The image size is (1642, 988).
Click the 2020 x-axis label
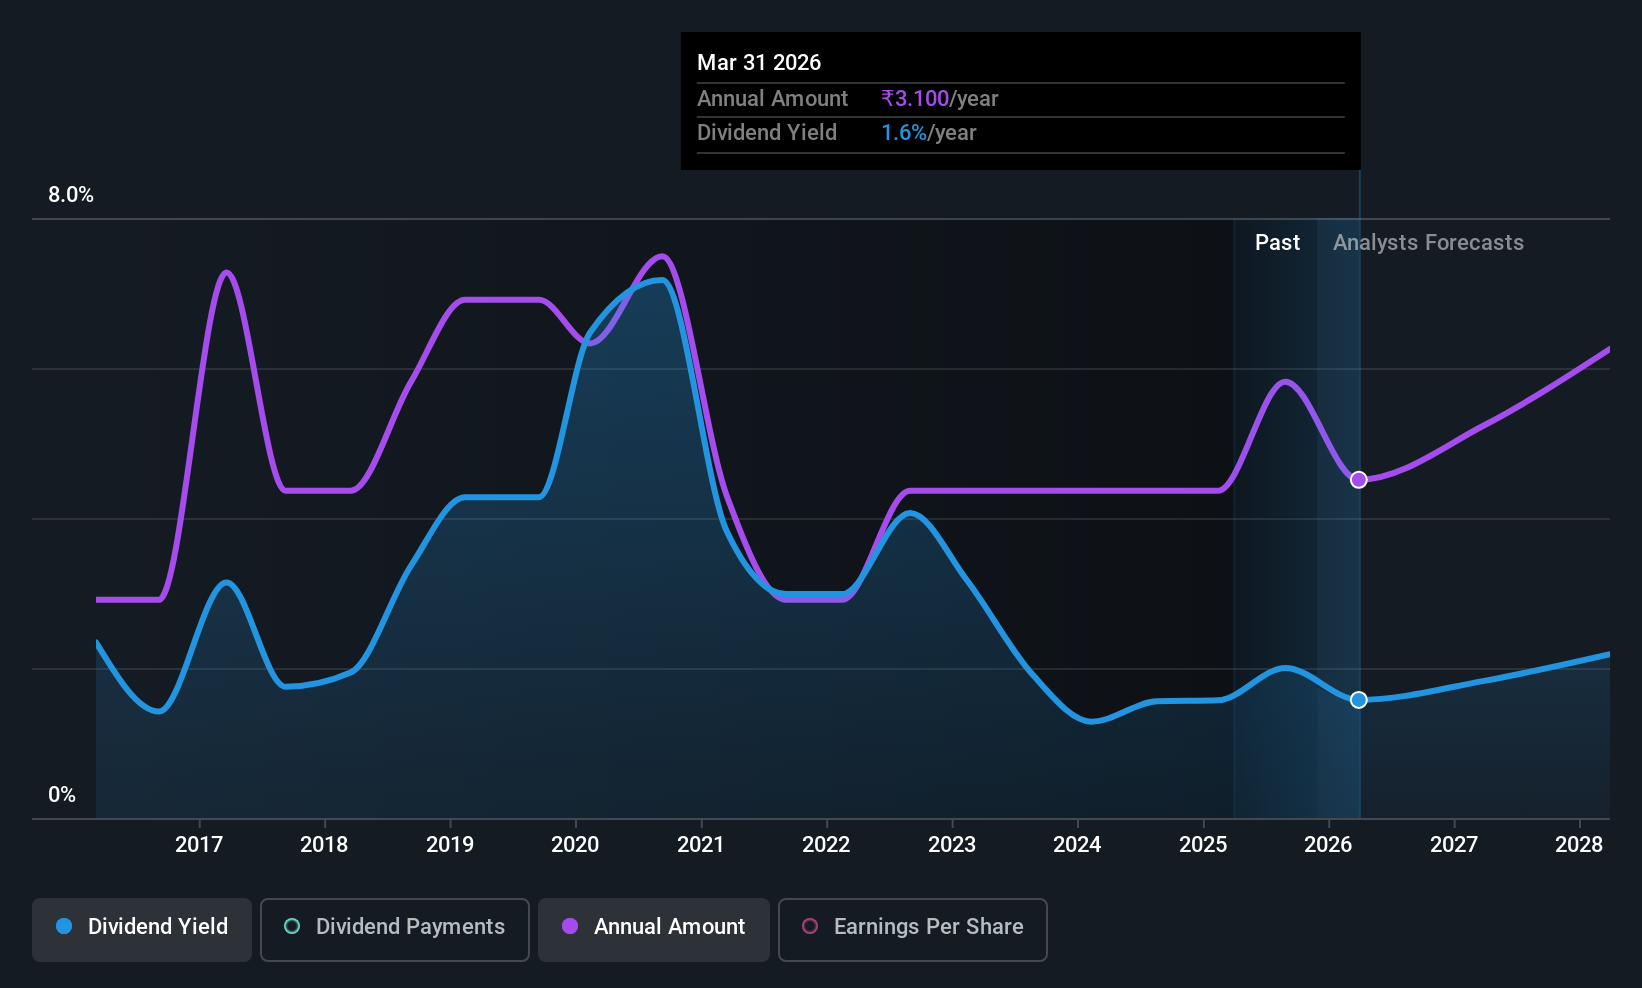click(575, 845)
